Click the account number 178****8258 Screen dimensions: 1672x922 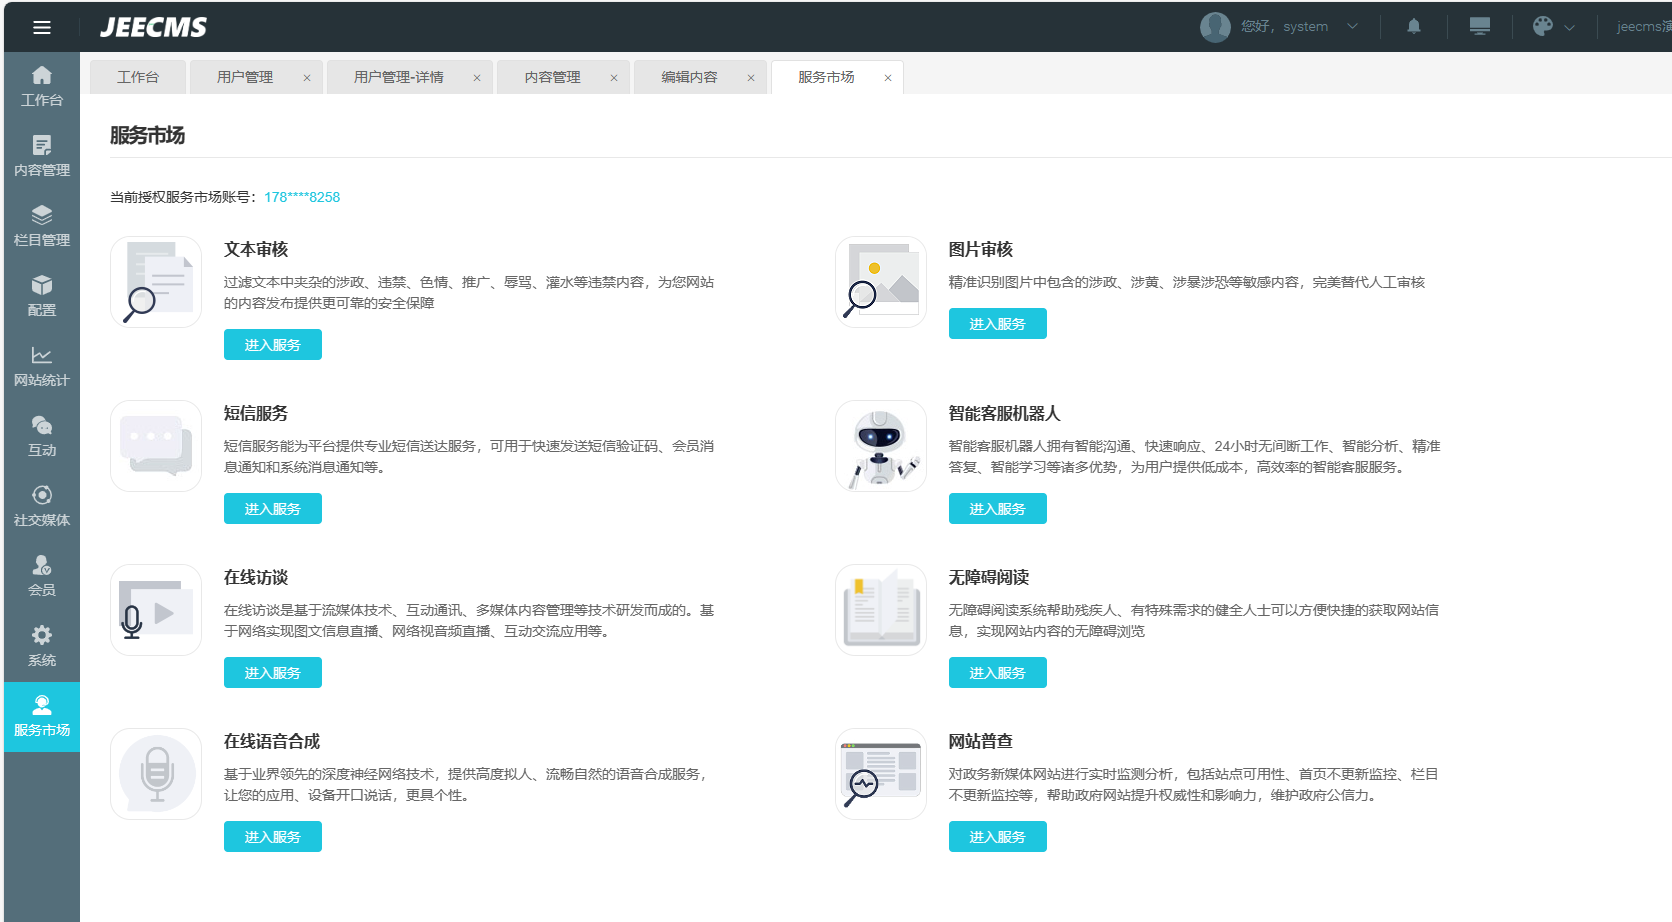coord(302,197)
